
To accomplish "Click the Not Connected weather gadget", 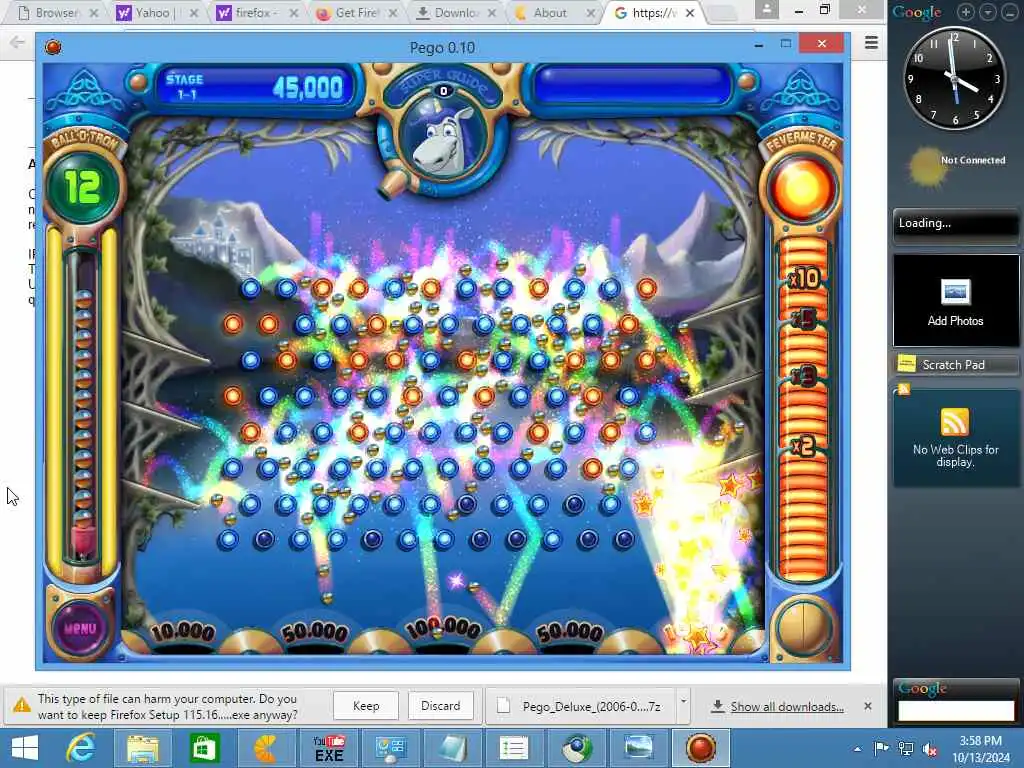I will coord(956,164).
